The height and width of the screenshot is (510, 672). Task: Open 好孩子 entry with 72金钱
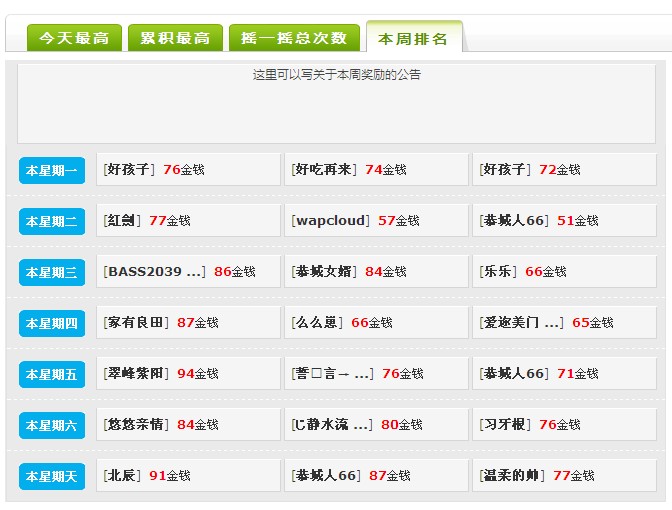pyautogui.click(x=564, y=170)
